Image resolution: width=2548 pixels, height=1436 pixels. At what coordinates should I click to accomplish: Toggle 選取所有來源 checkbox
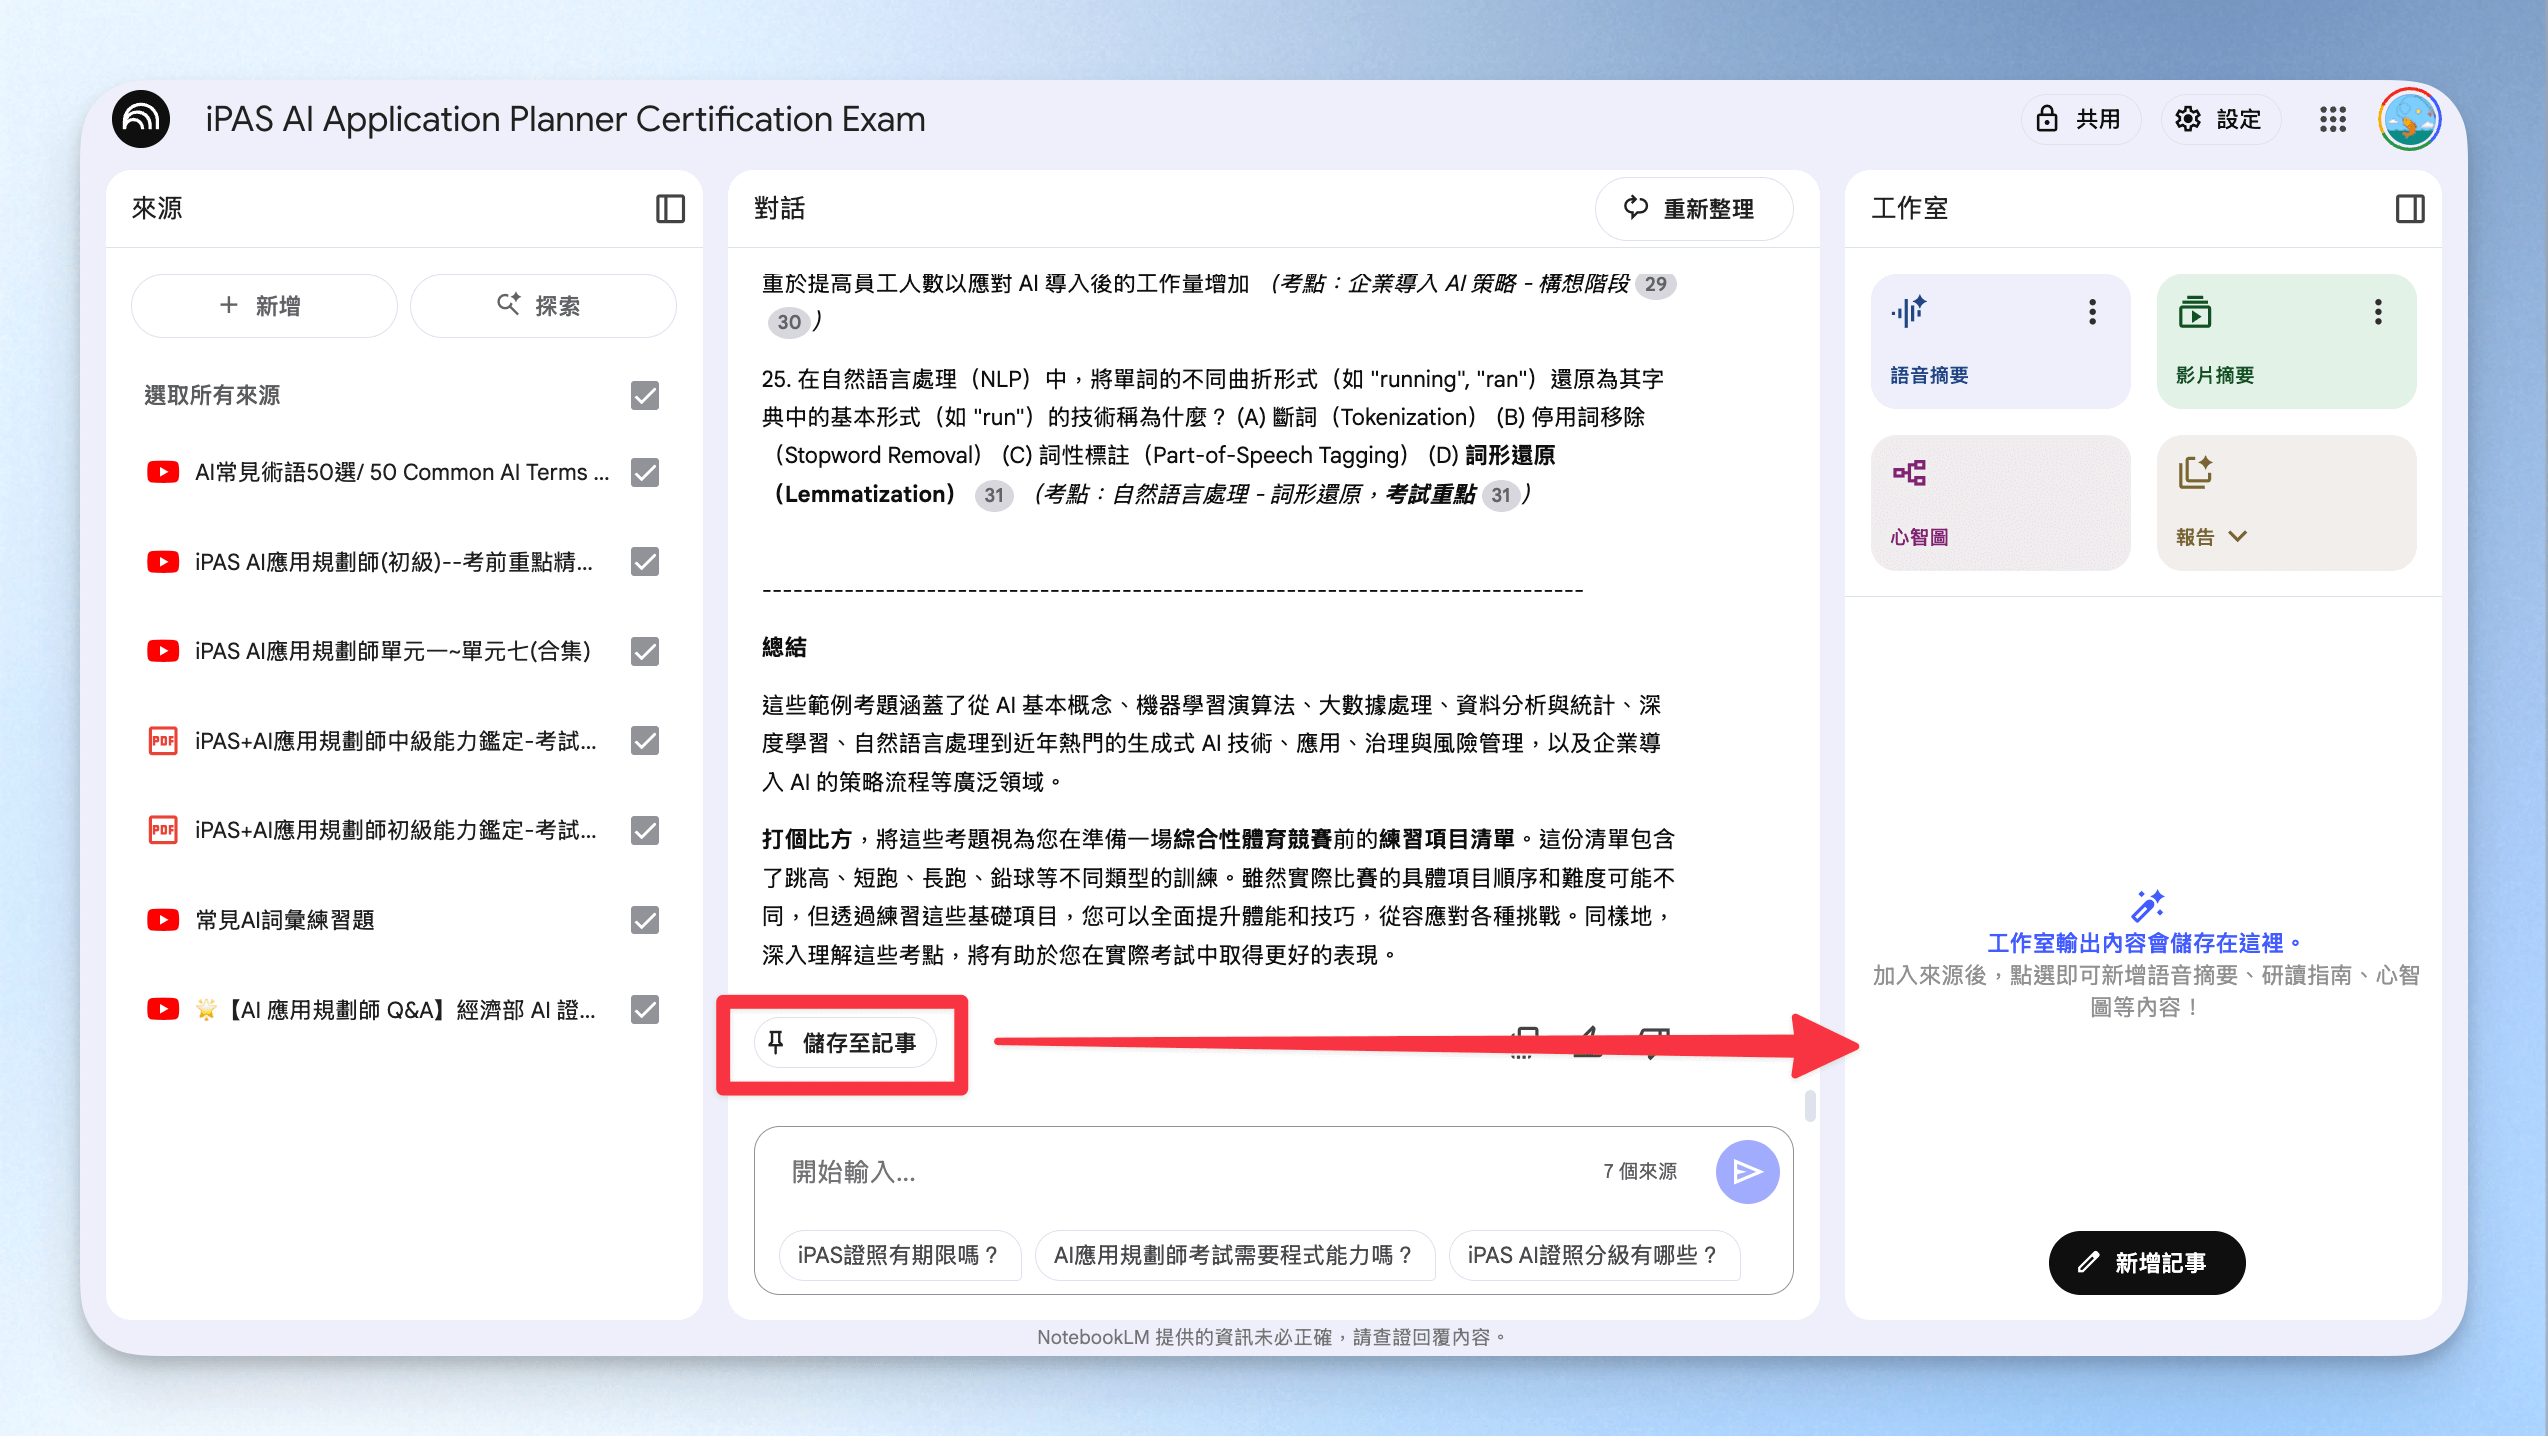click(x=645, y=396)
